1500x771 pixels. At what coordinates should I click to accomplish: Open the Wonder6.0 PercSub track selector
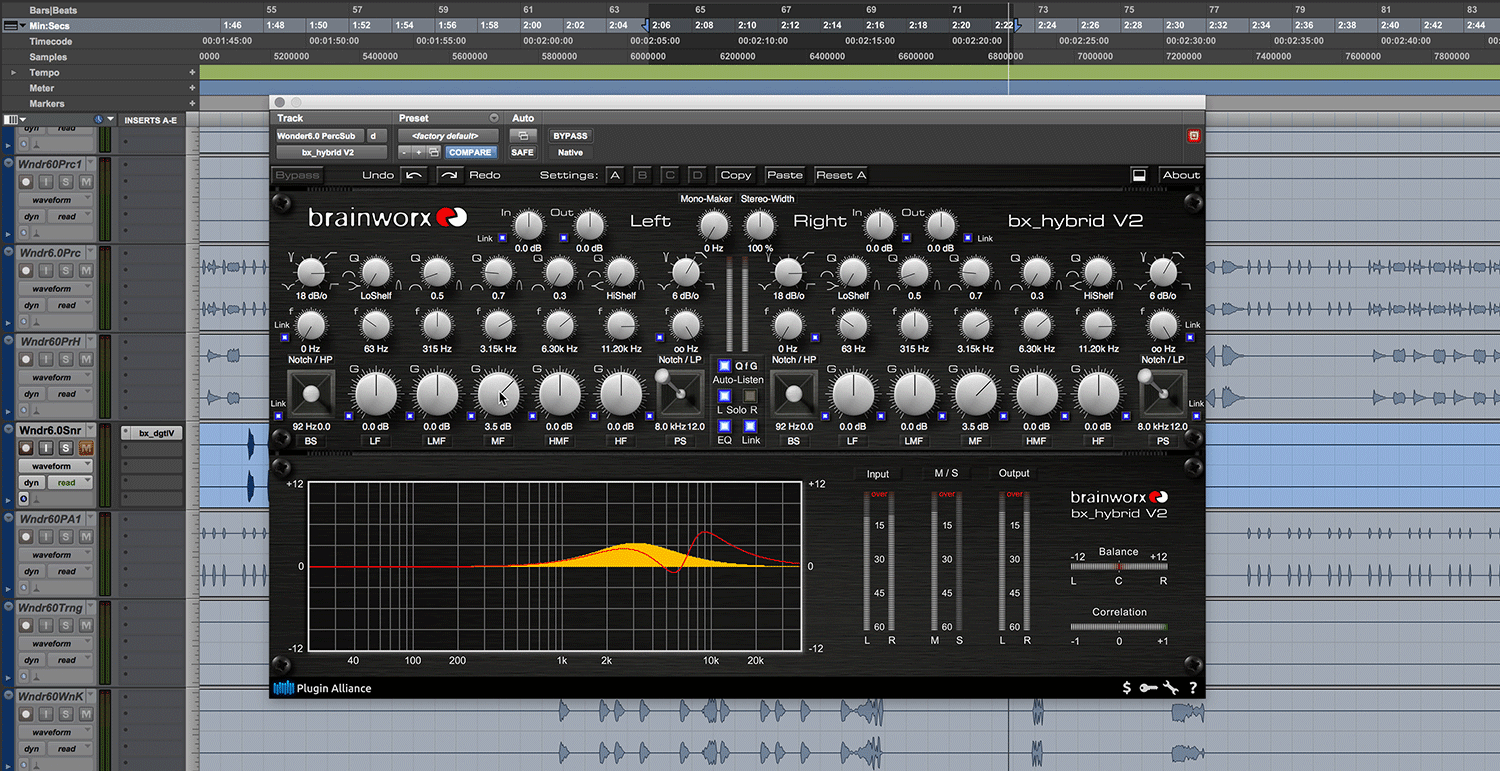click(x=320, y=136)
